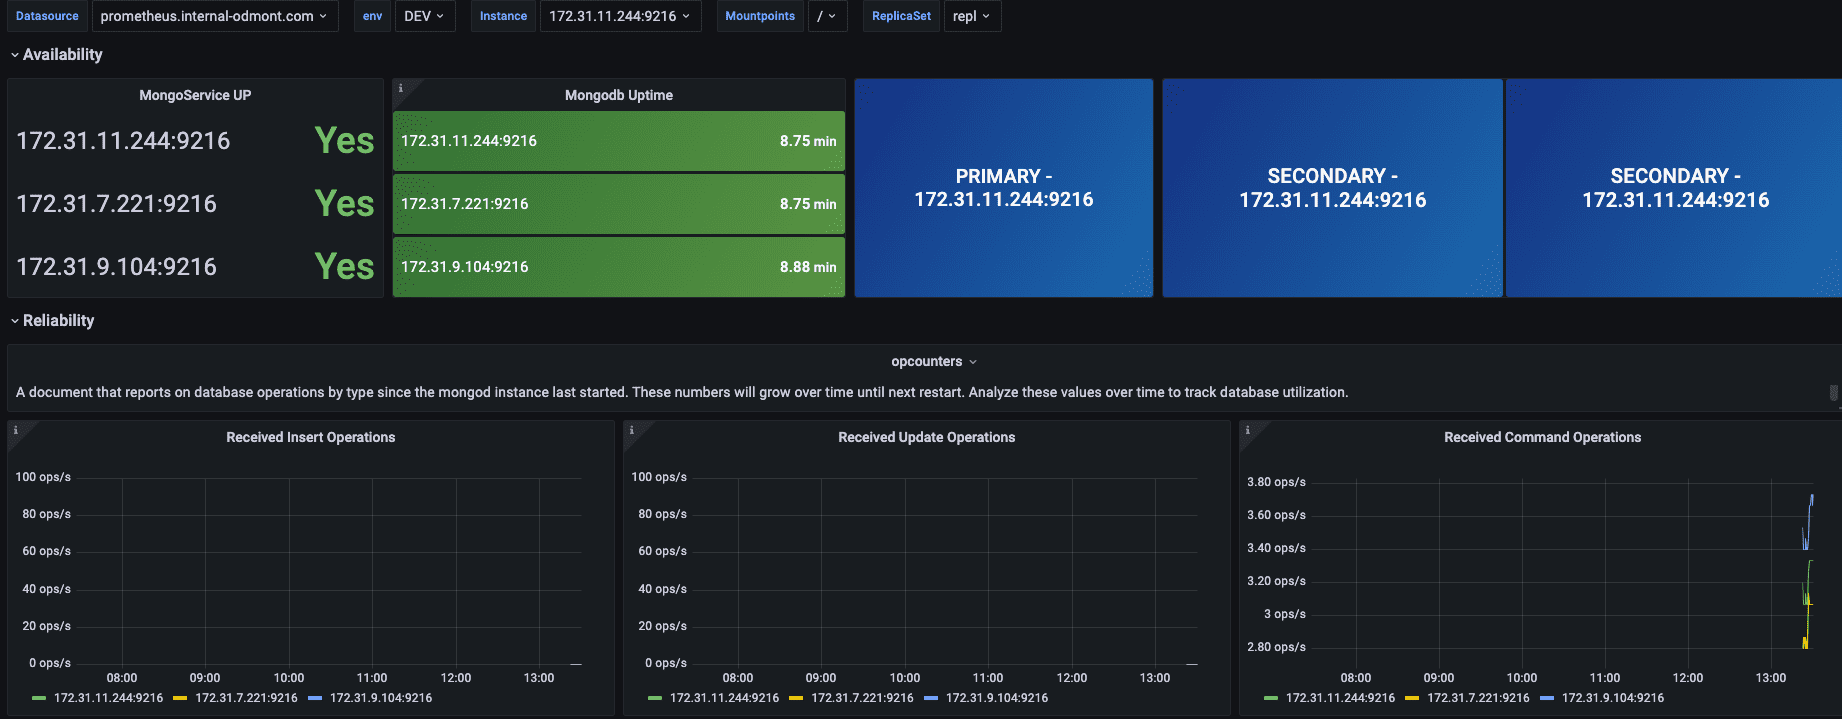1842x719 pixels.
Task: Click the Mountpoints variable label
Action: point(760,16)
